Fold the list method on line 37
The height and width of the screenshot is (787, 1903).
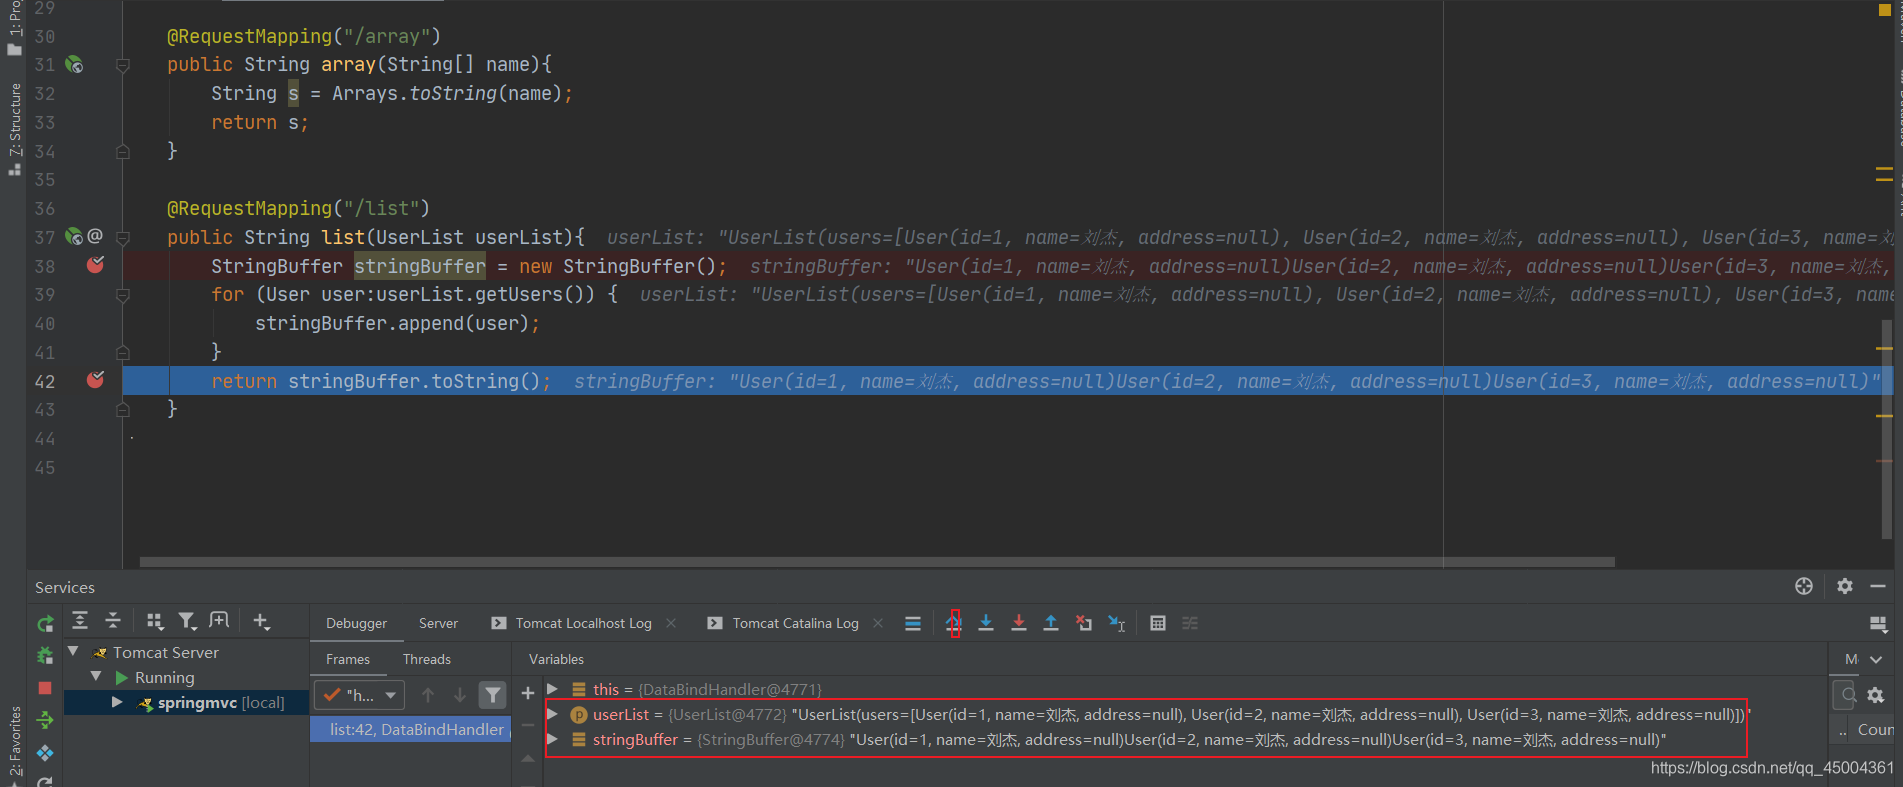tap(123, 238)
